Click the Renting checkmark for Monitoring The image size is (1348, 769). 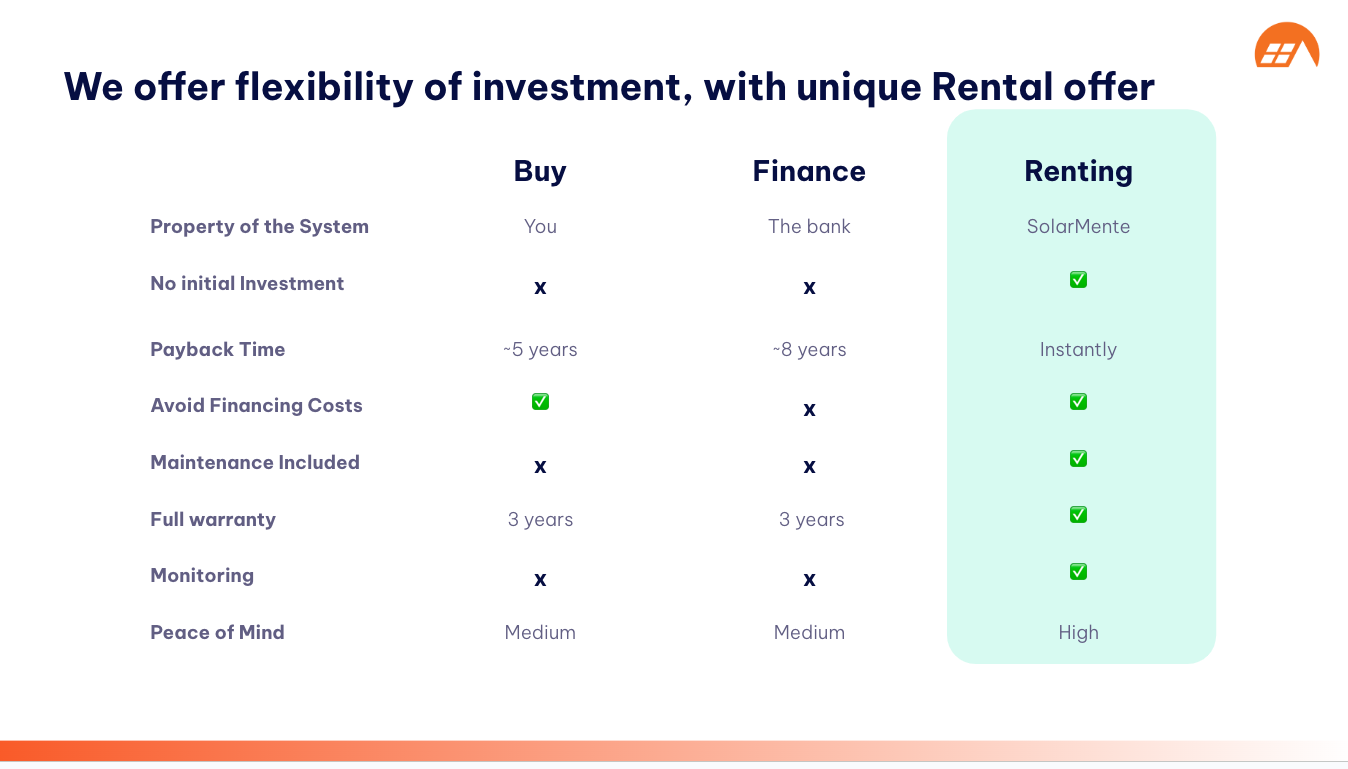[1078, 572]
